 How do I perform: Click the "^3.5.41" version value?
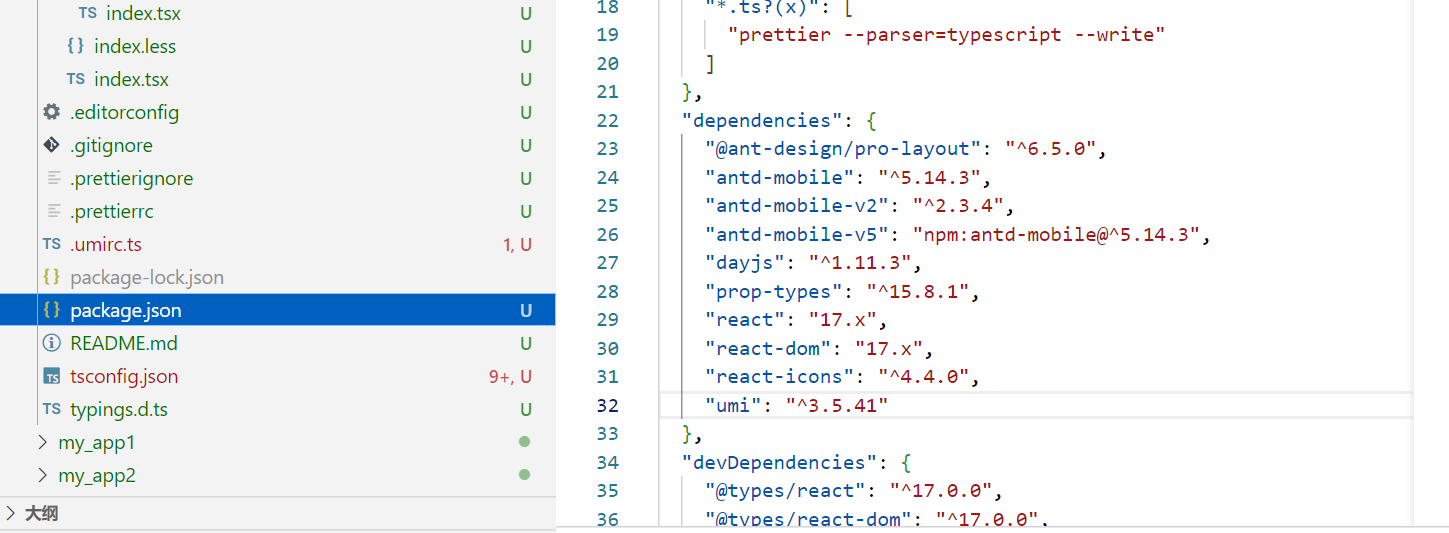pyautogui.click(x=836, y=405)
